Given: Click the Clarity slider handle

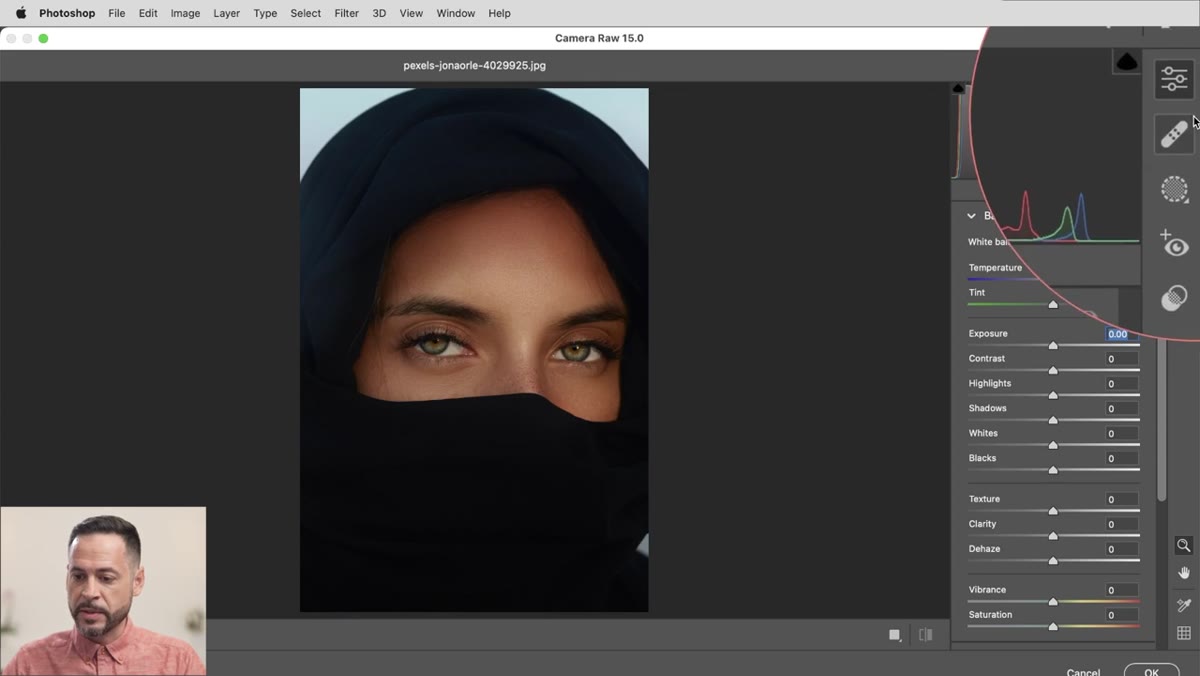Looking at the screenshot, I should pyautogui.click(x=1053, y=536).
